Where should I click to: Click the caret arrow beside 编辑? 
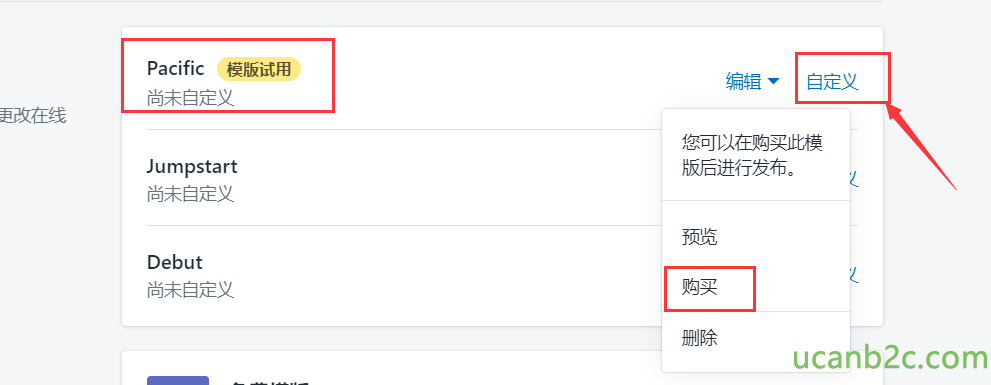[773, 82]
